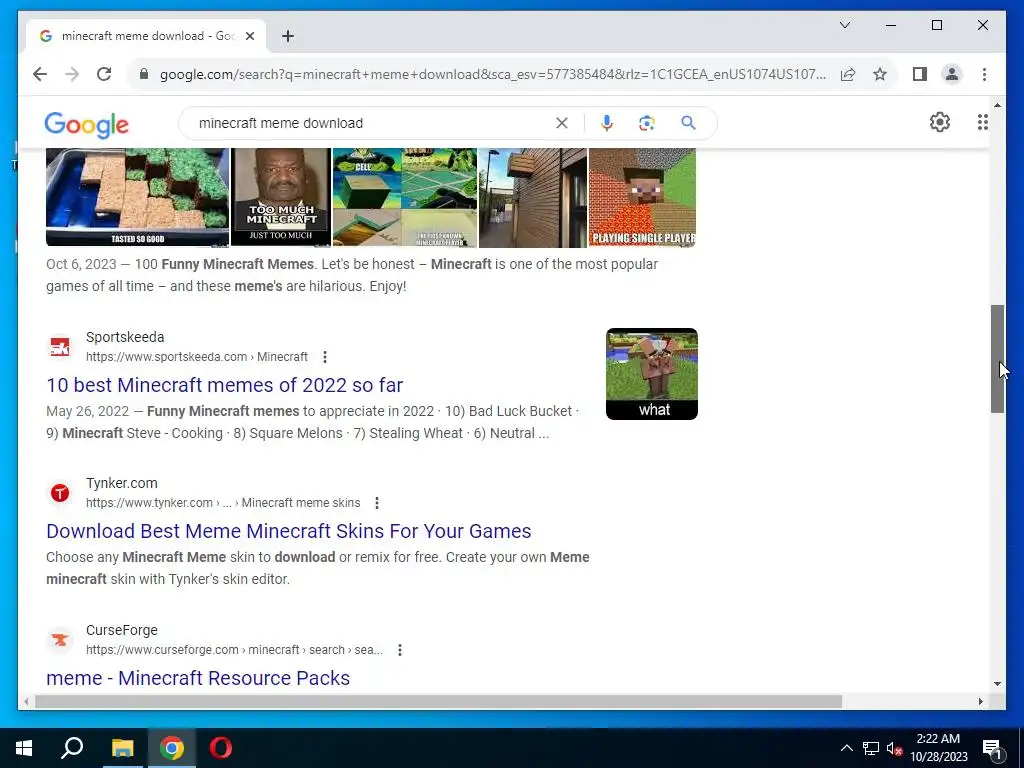This screenshot has width=1024, height=768.
Task: Close the minecraft meme download tab
Action: coord(249,36)
